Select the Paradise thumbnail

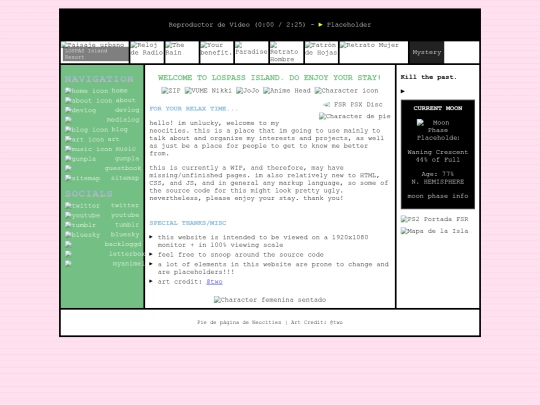click(x=251, y=52)
